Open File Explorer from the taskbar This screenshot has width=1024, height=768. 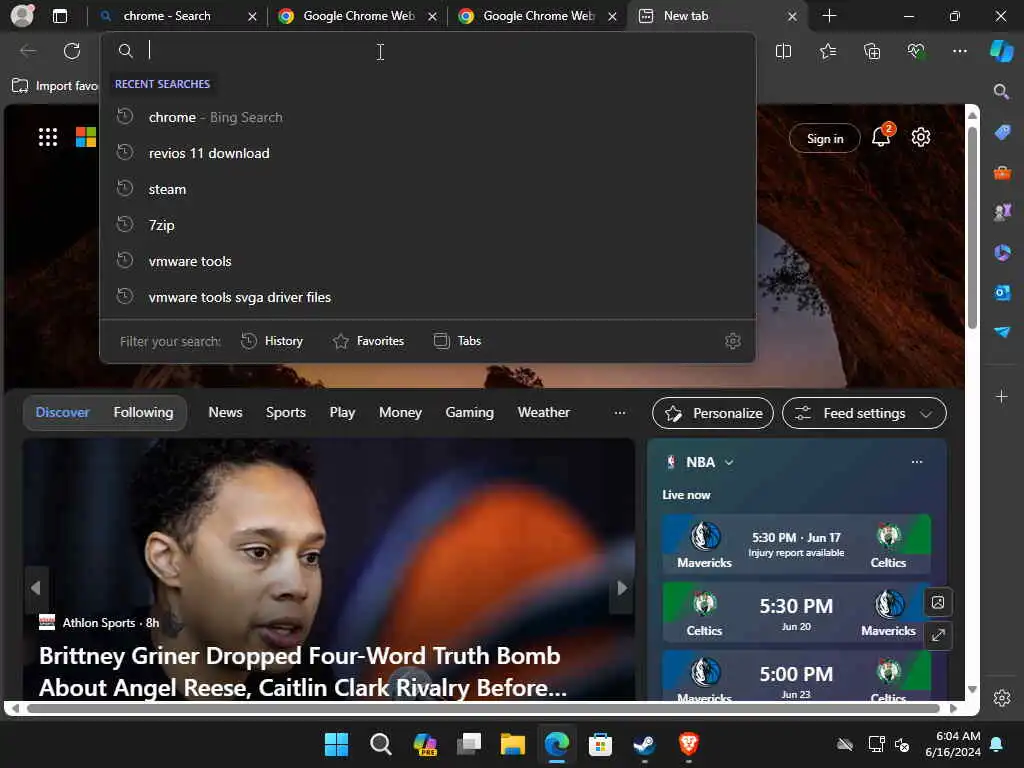(x=513, y=744)
